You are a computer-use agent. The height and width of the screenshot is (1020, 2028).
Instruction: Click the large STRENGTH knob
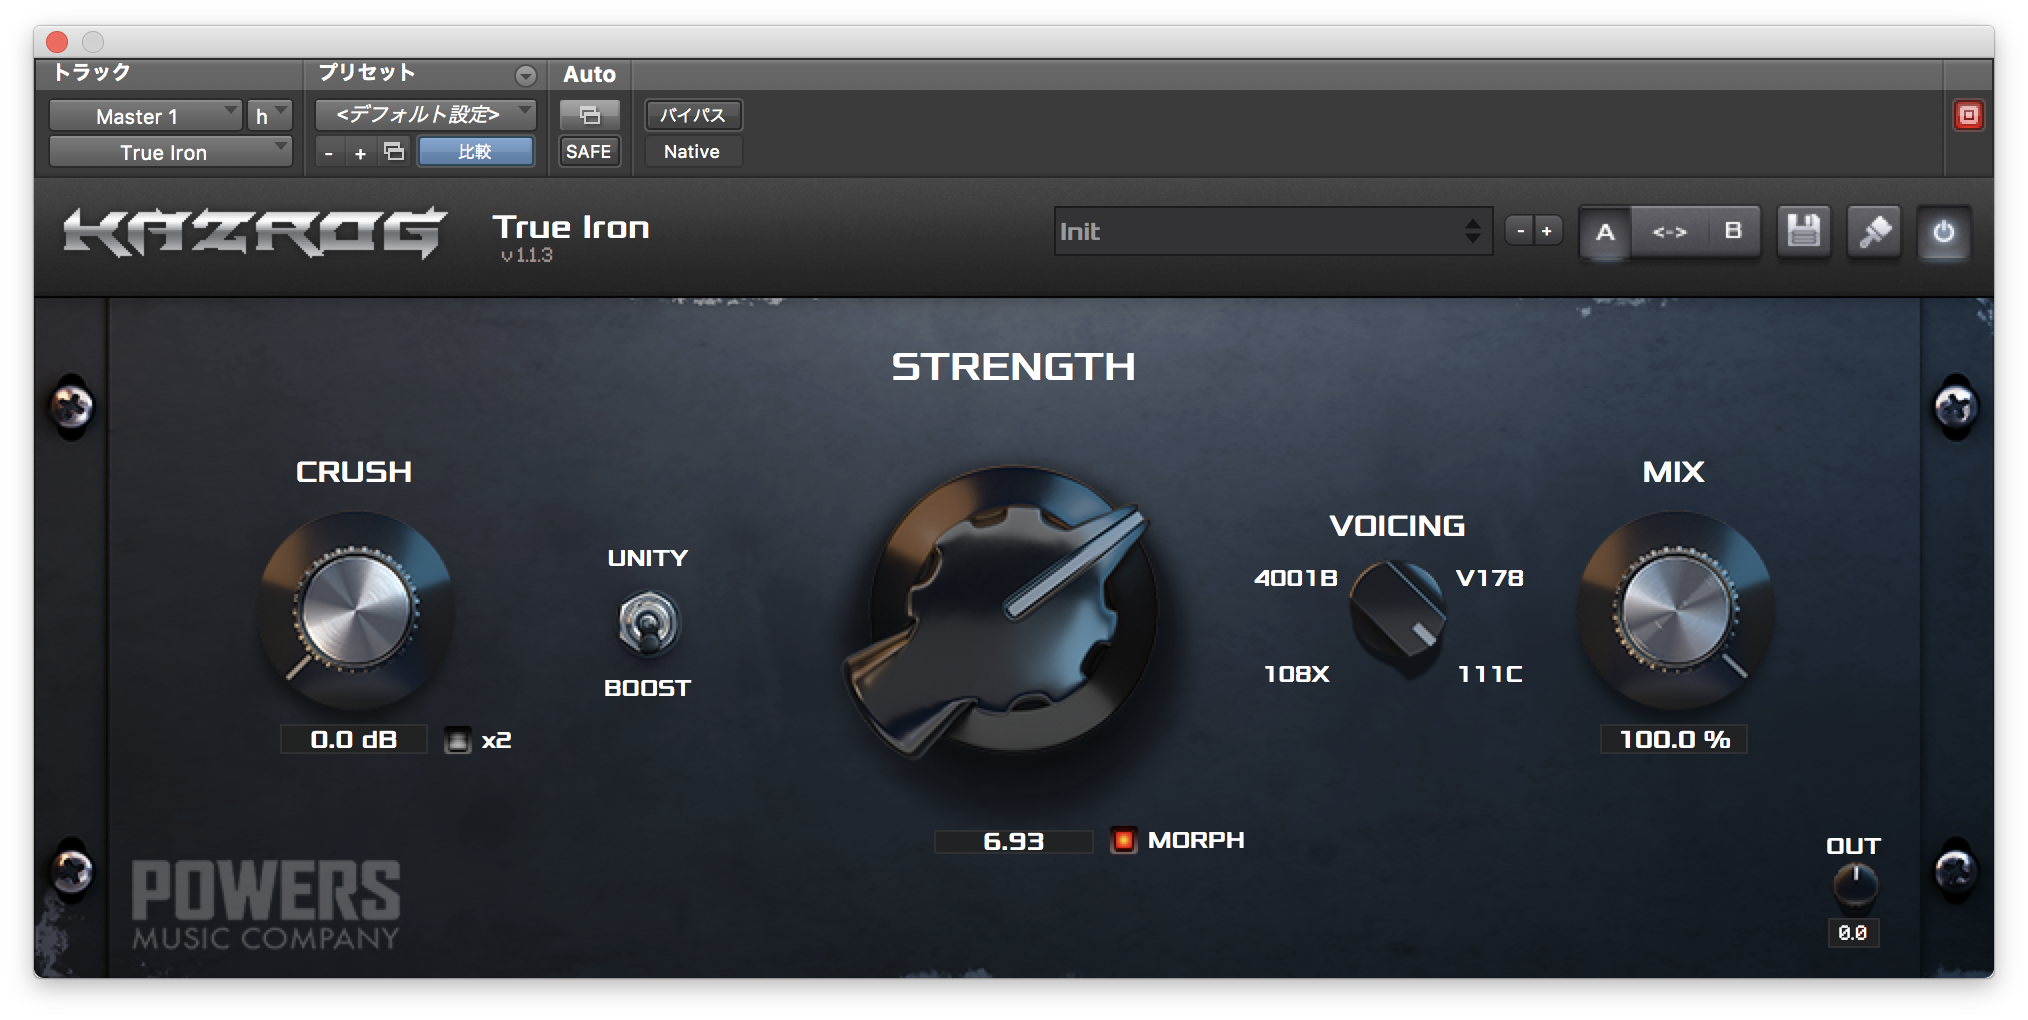coord(1012,610)
